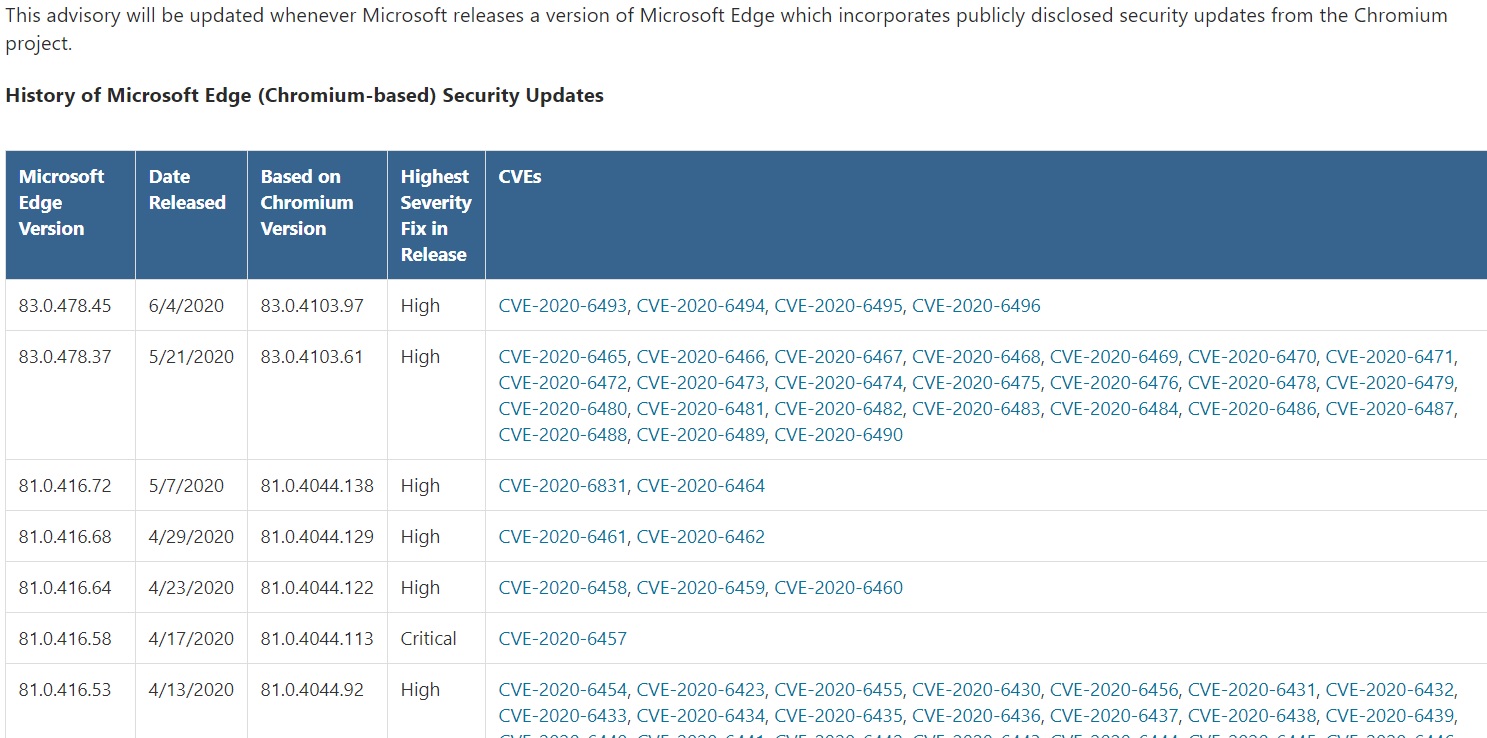The height and width of the screenshot is (738, 1487).
Task: Open the CVE-2020-6437 link
Action: click(1114, 716)
